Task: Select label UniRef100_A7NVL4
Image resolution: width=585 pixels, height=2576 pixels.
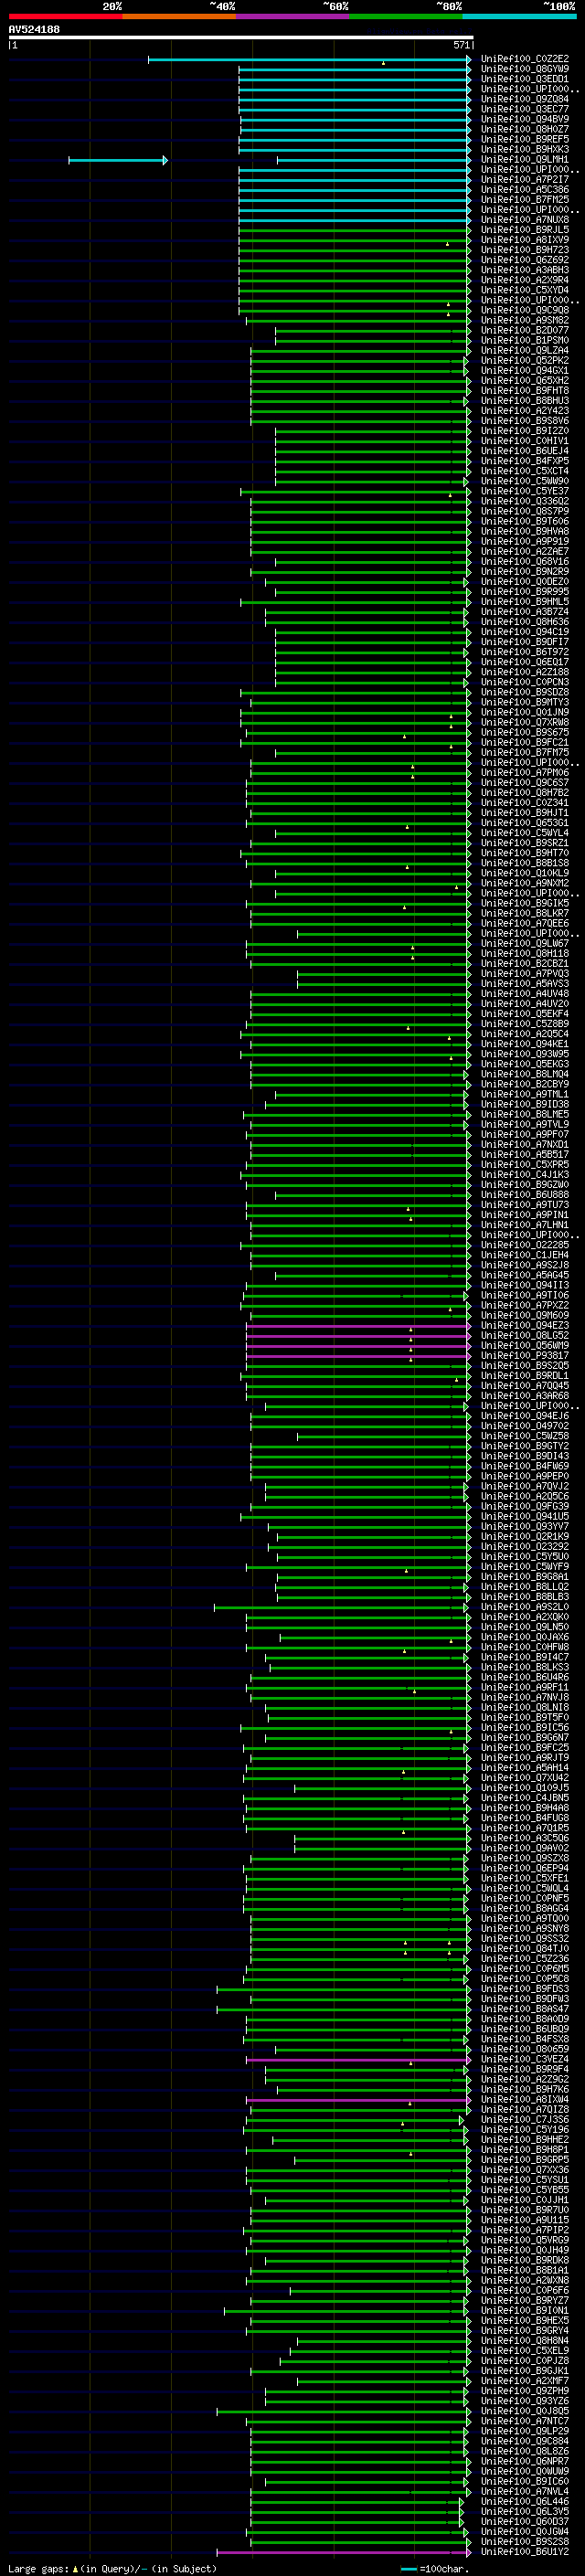Action: (524, 2493)
